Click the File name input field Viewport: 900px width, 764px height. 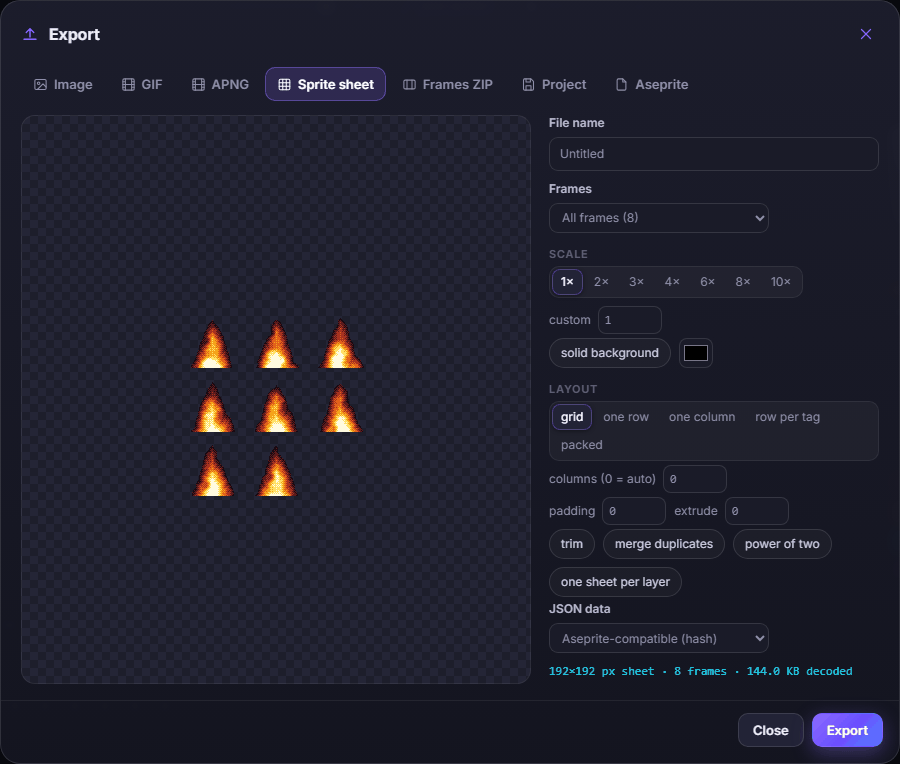(x=713, y=154)
